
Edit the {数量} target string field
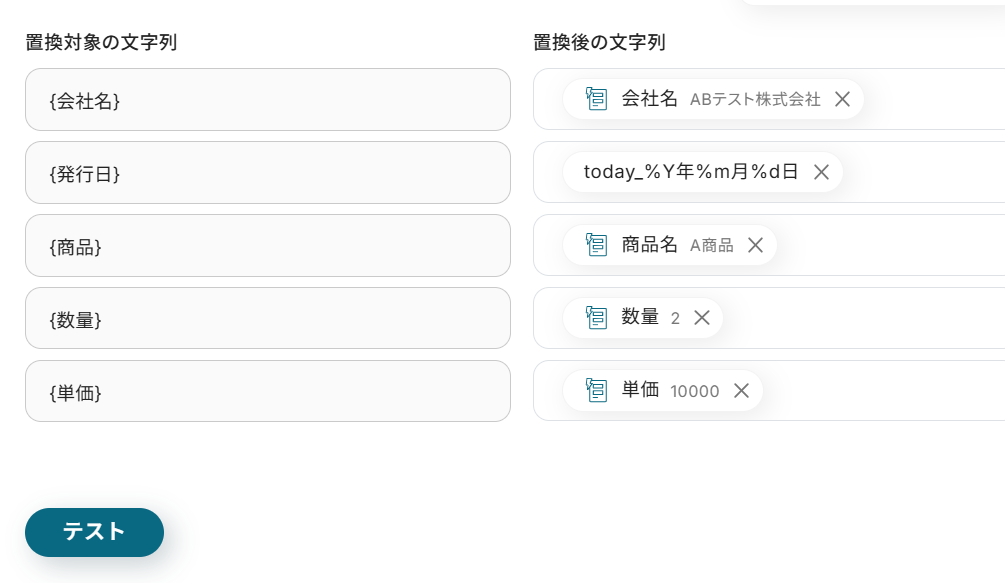[267, 319]
